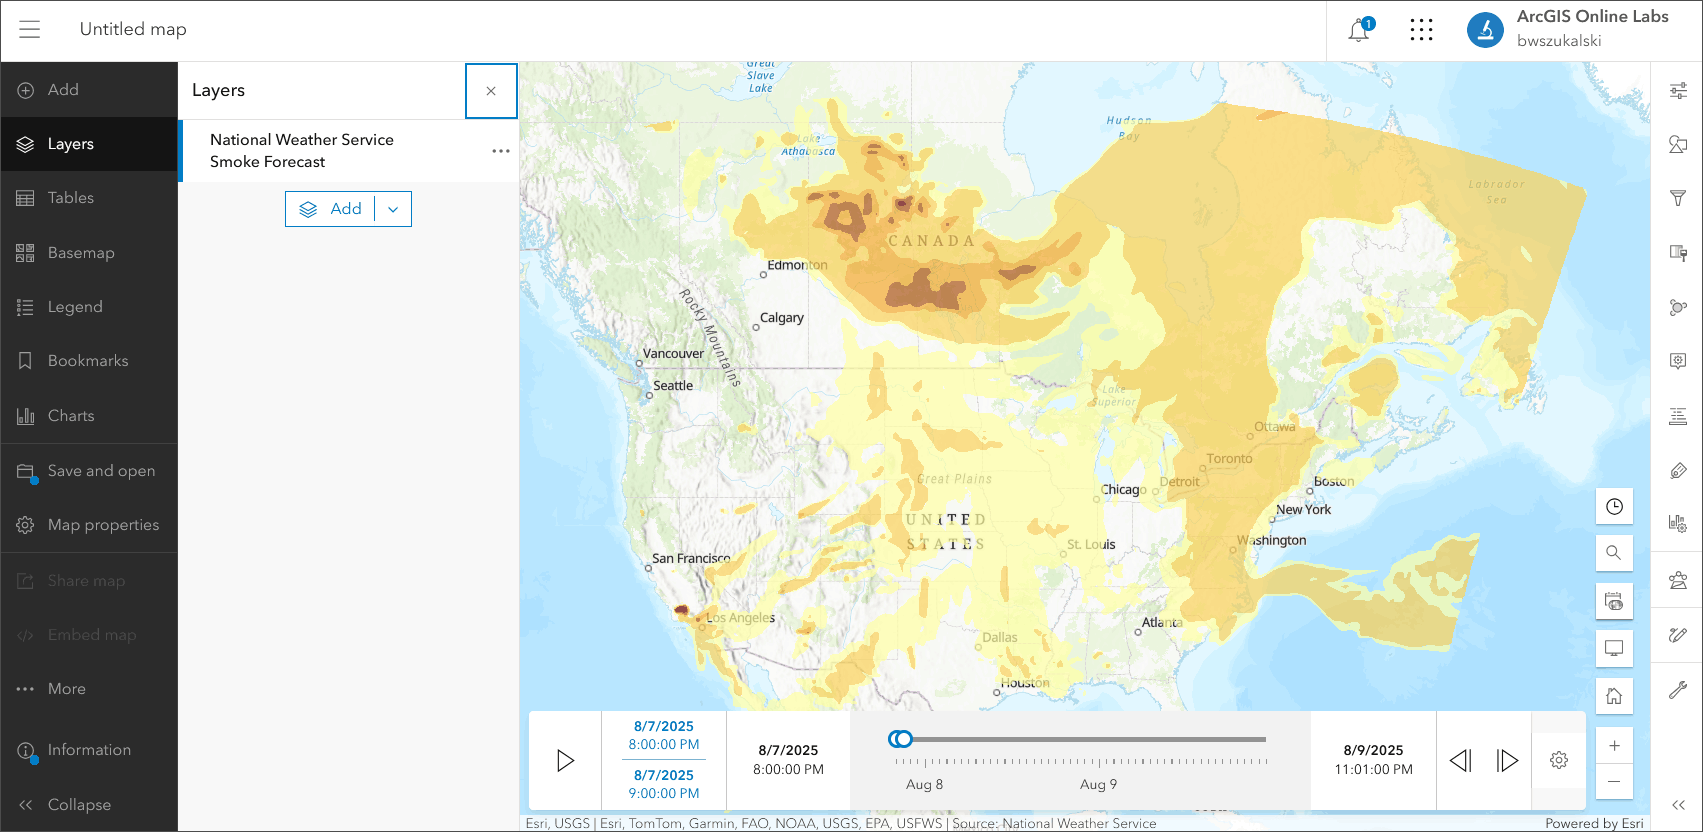1703x832 pixels.
Task: Click the Untitled map title
Action: [133, 29]
